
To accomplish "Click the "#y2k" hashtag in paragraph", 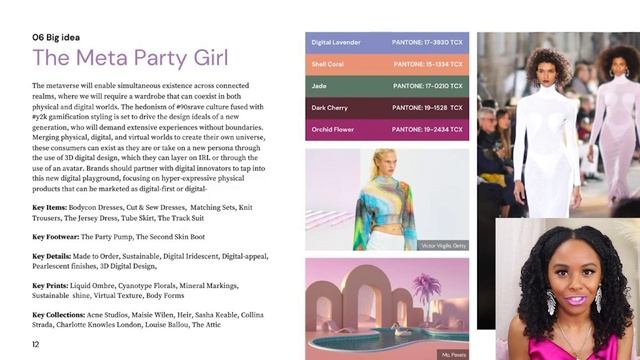I will [x=40, y=117].
